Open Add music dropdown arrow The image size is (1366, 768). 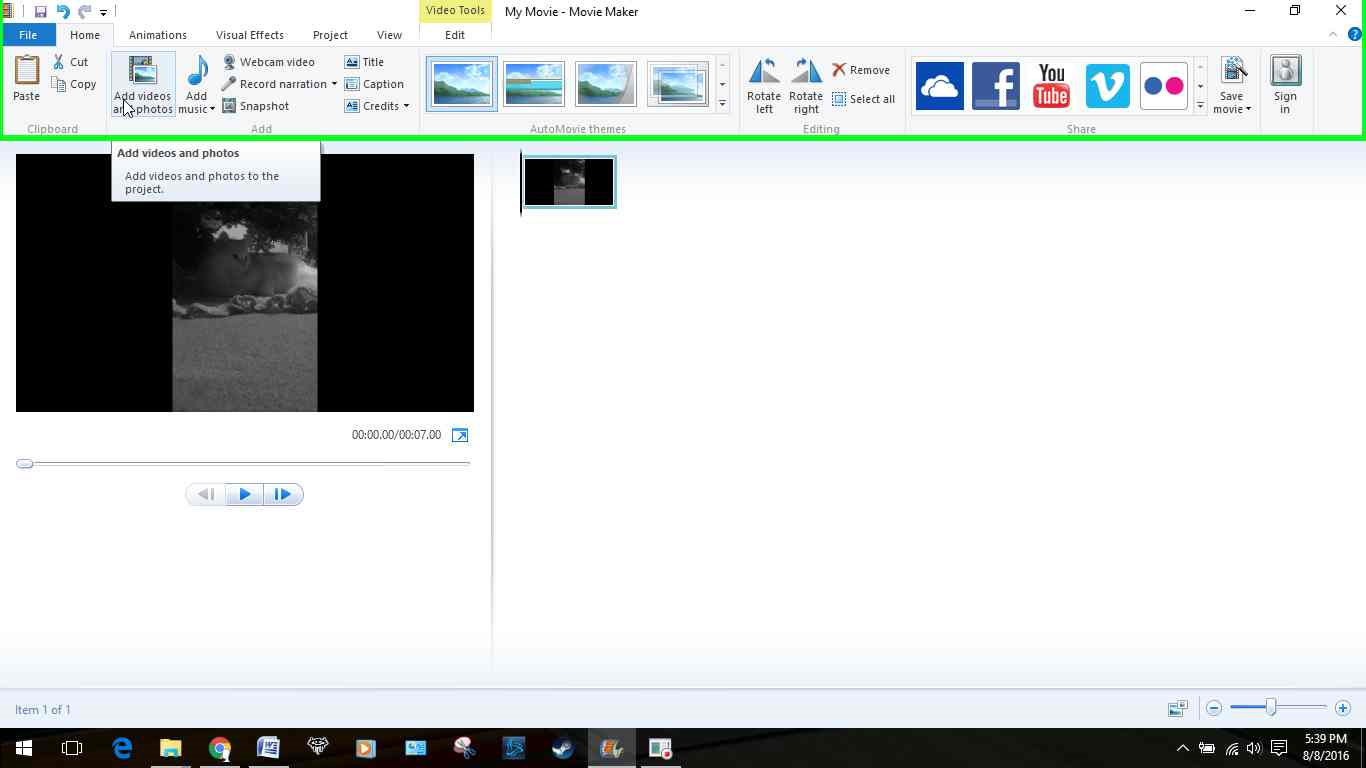point(212,109)
